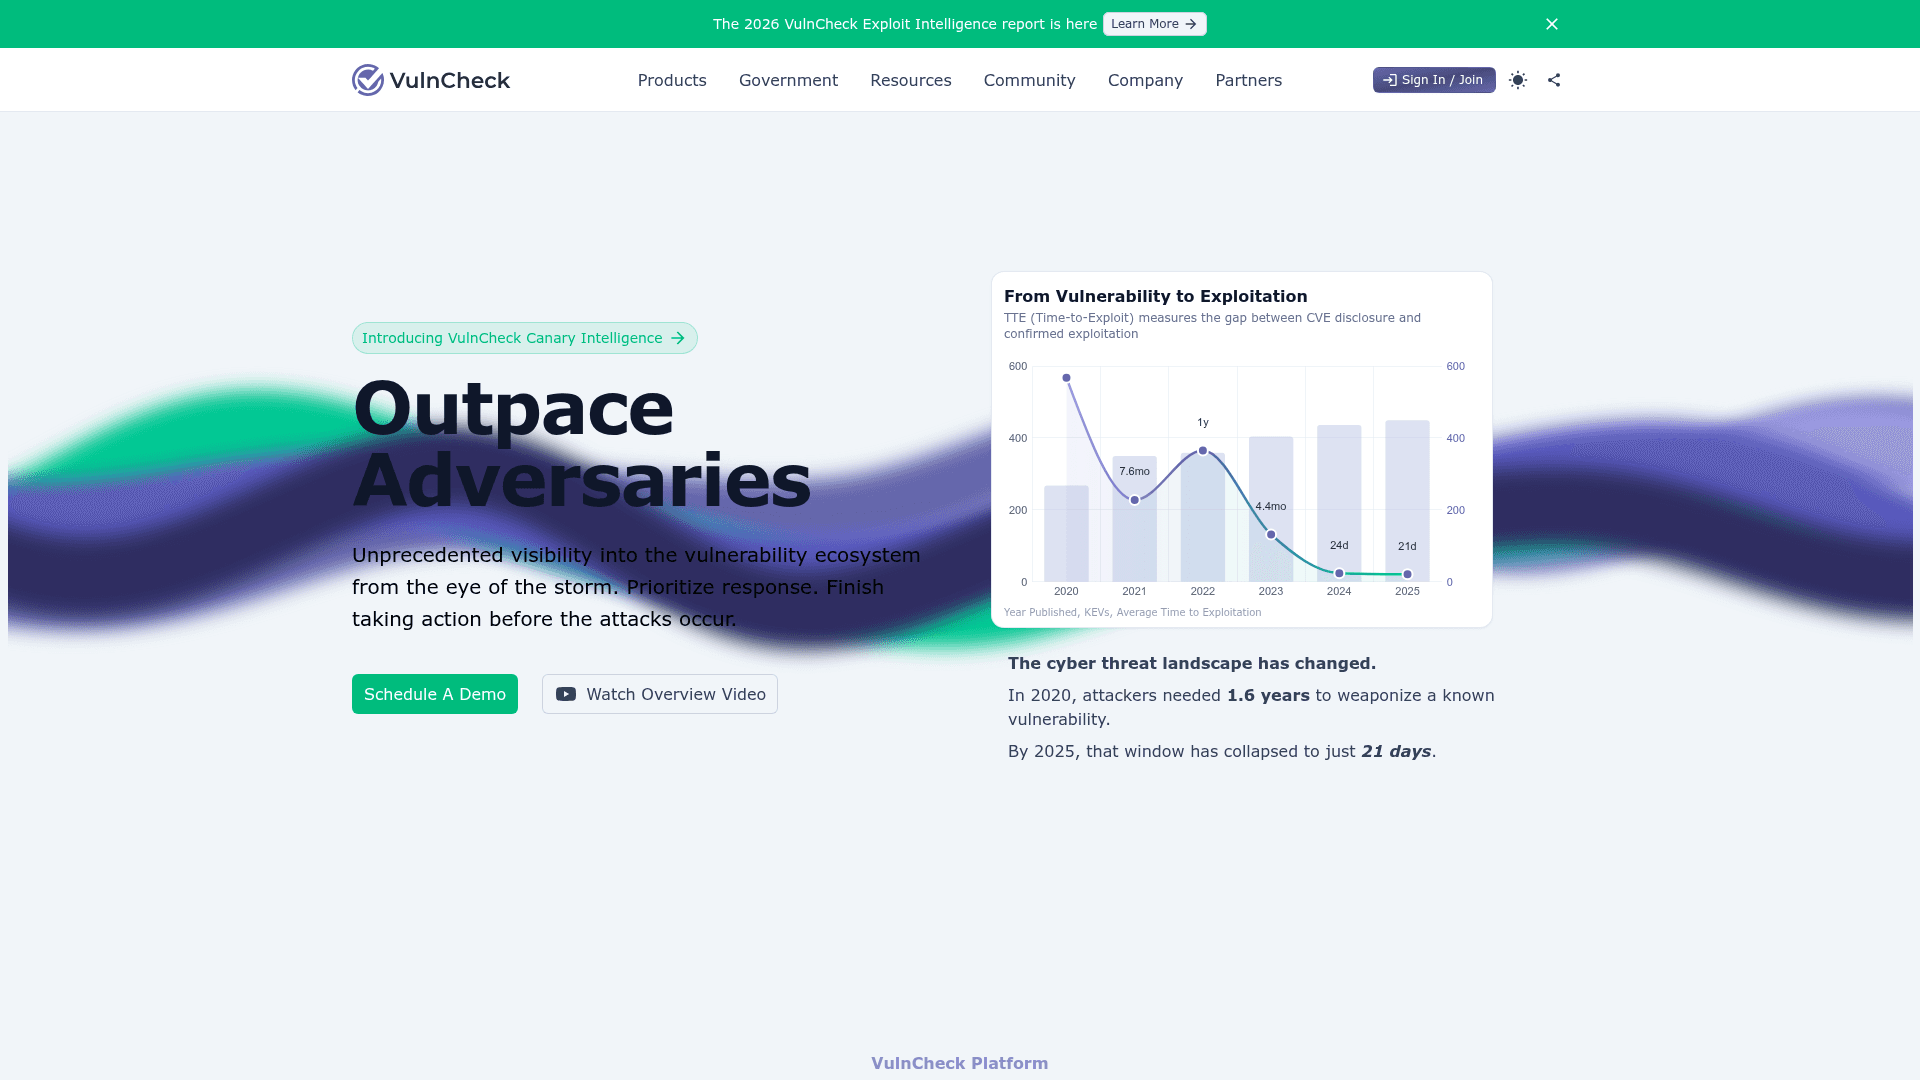Screen dimensions: 1920x1080
Task: Click the bold text 21 days
Action: 1396,751
